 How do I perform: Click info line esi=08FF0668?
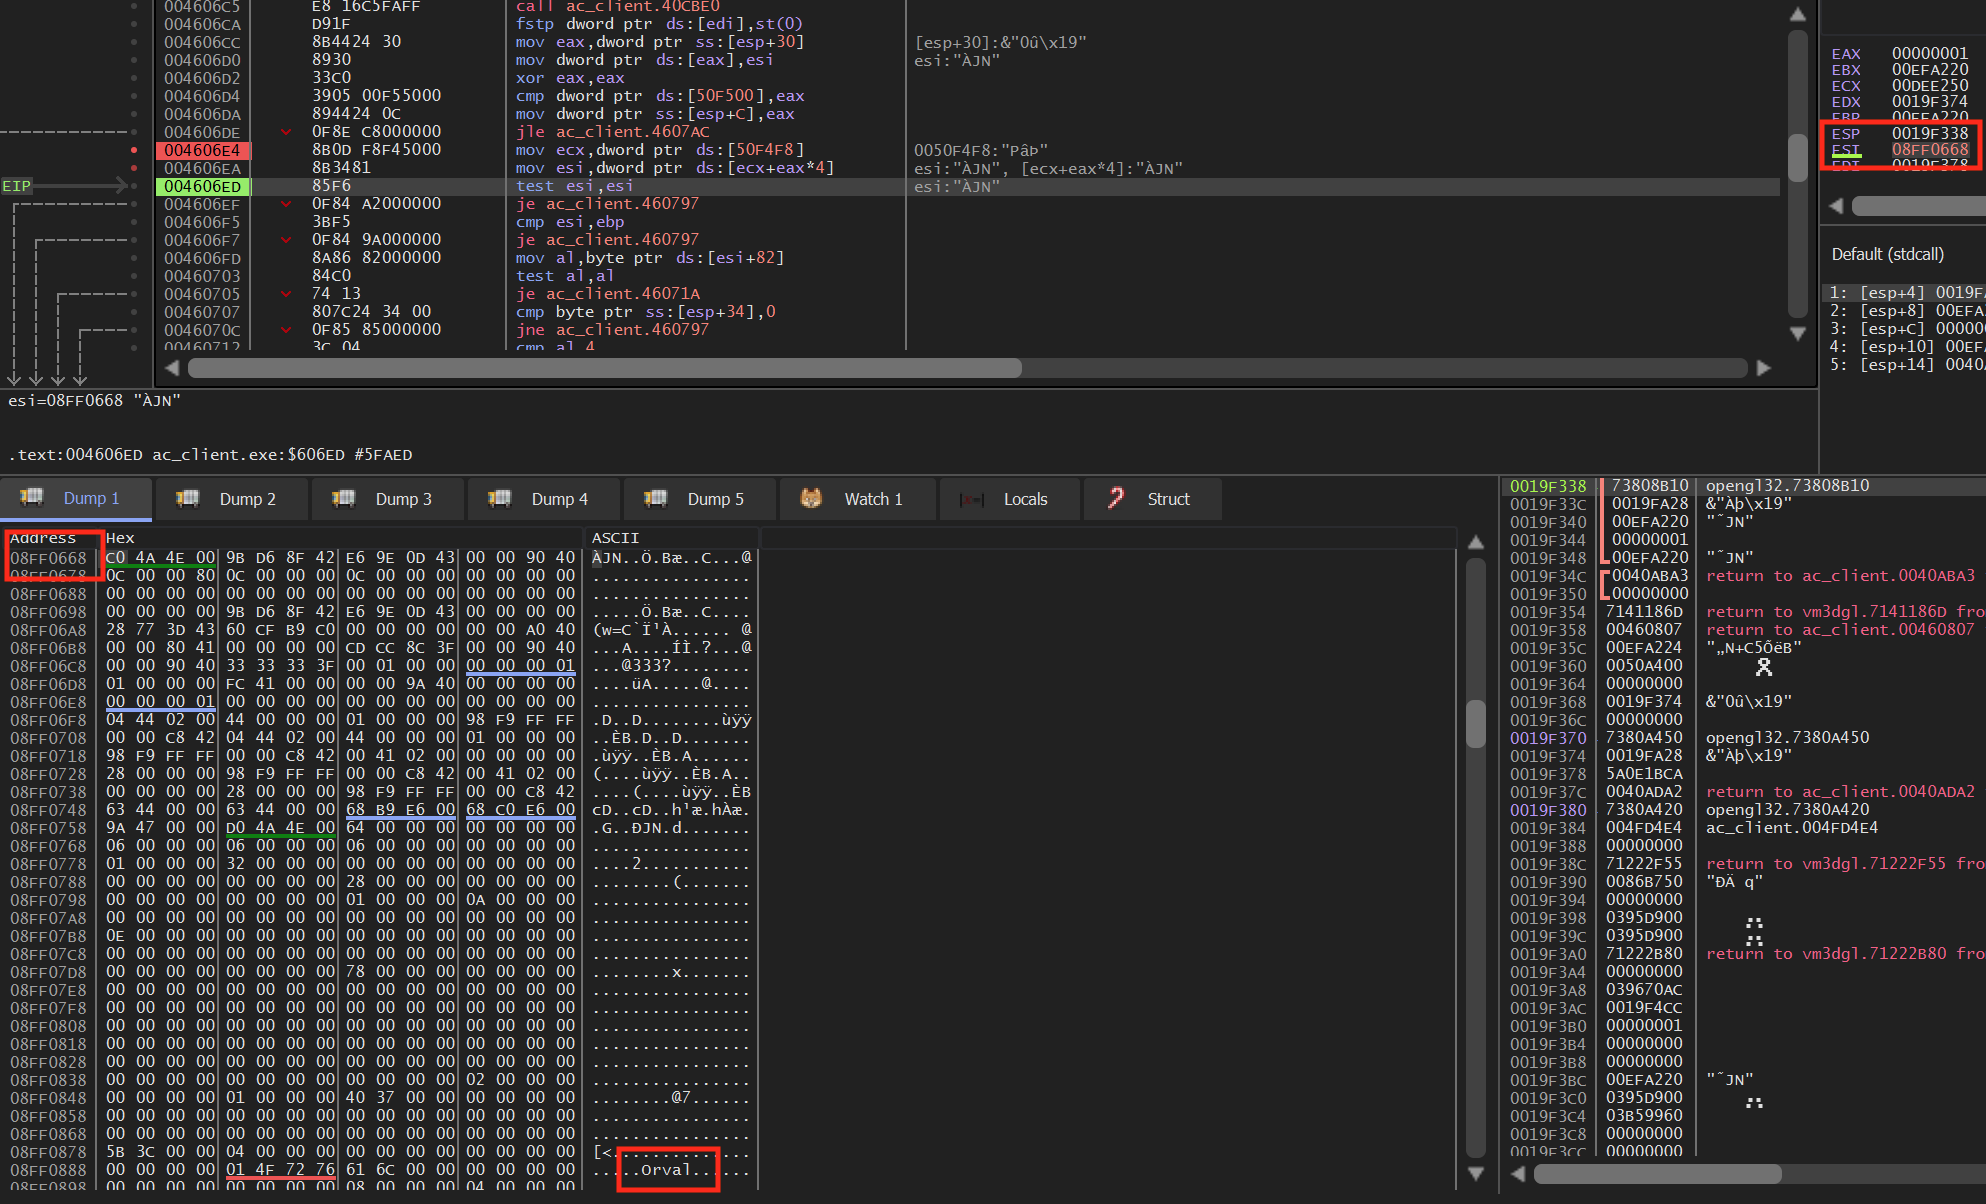pyautogui.click(x=95, y=401)
